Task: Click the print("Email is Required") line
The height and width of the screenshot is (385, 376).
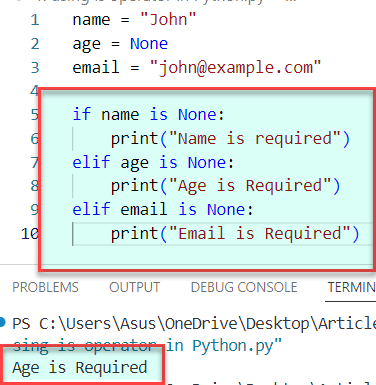Action: tap(235, 233)
